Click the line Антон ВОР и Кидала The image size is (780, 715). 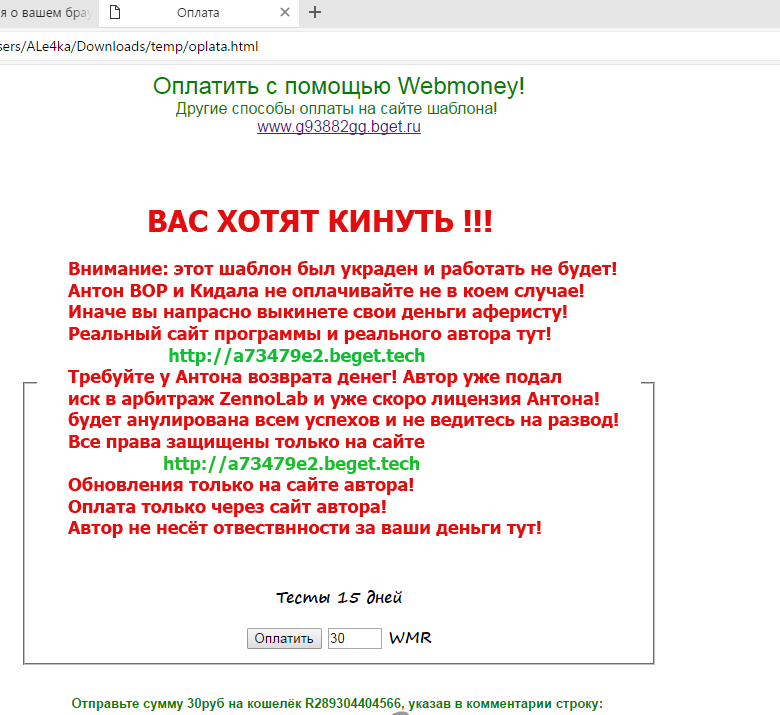[326, 291]
